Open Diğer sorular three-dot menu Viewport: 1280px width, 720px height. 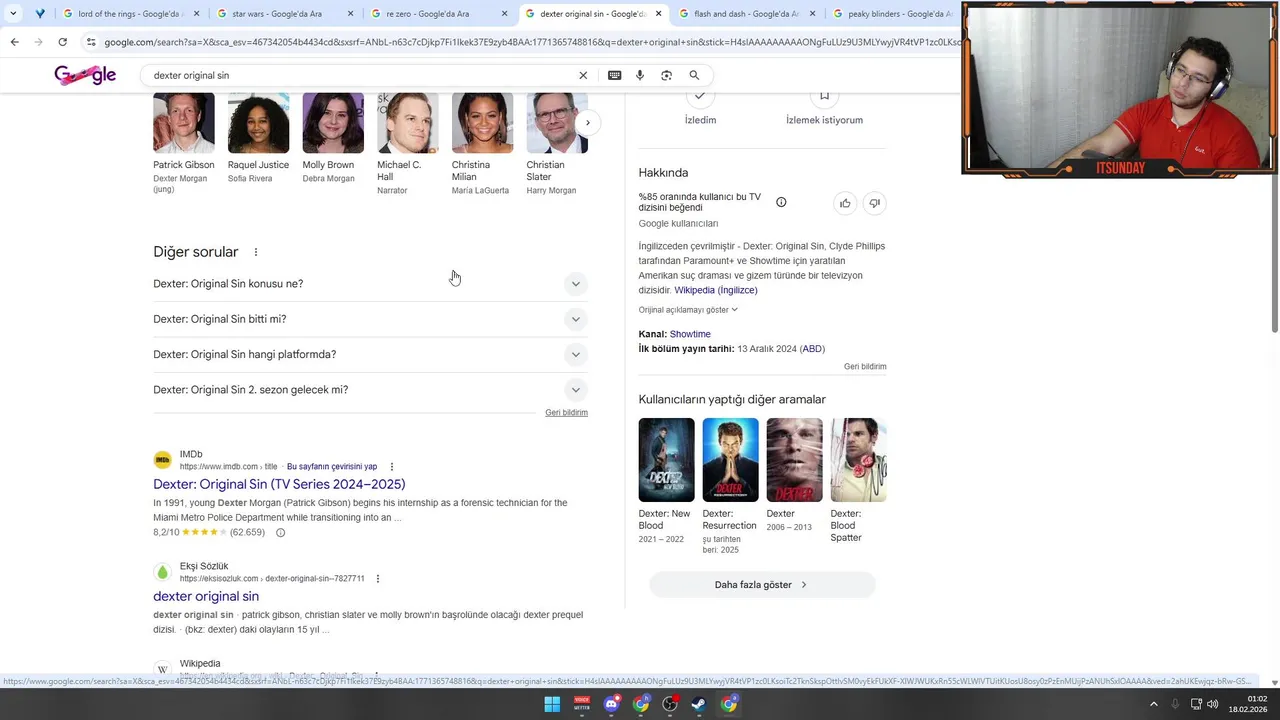tap(255, 252)
